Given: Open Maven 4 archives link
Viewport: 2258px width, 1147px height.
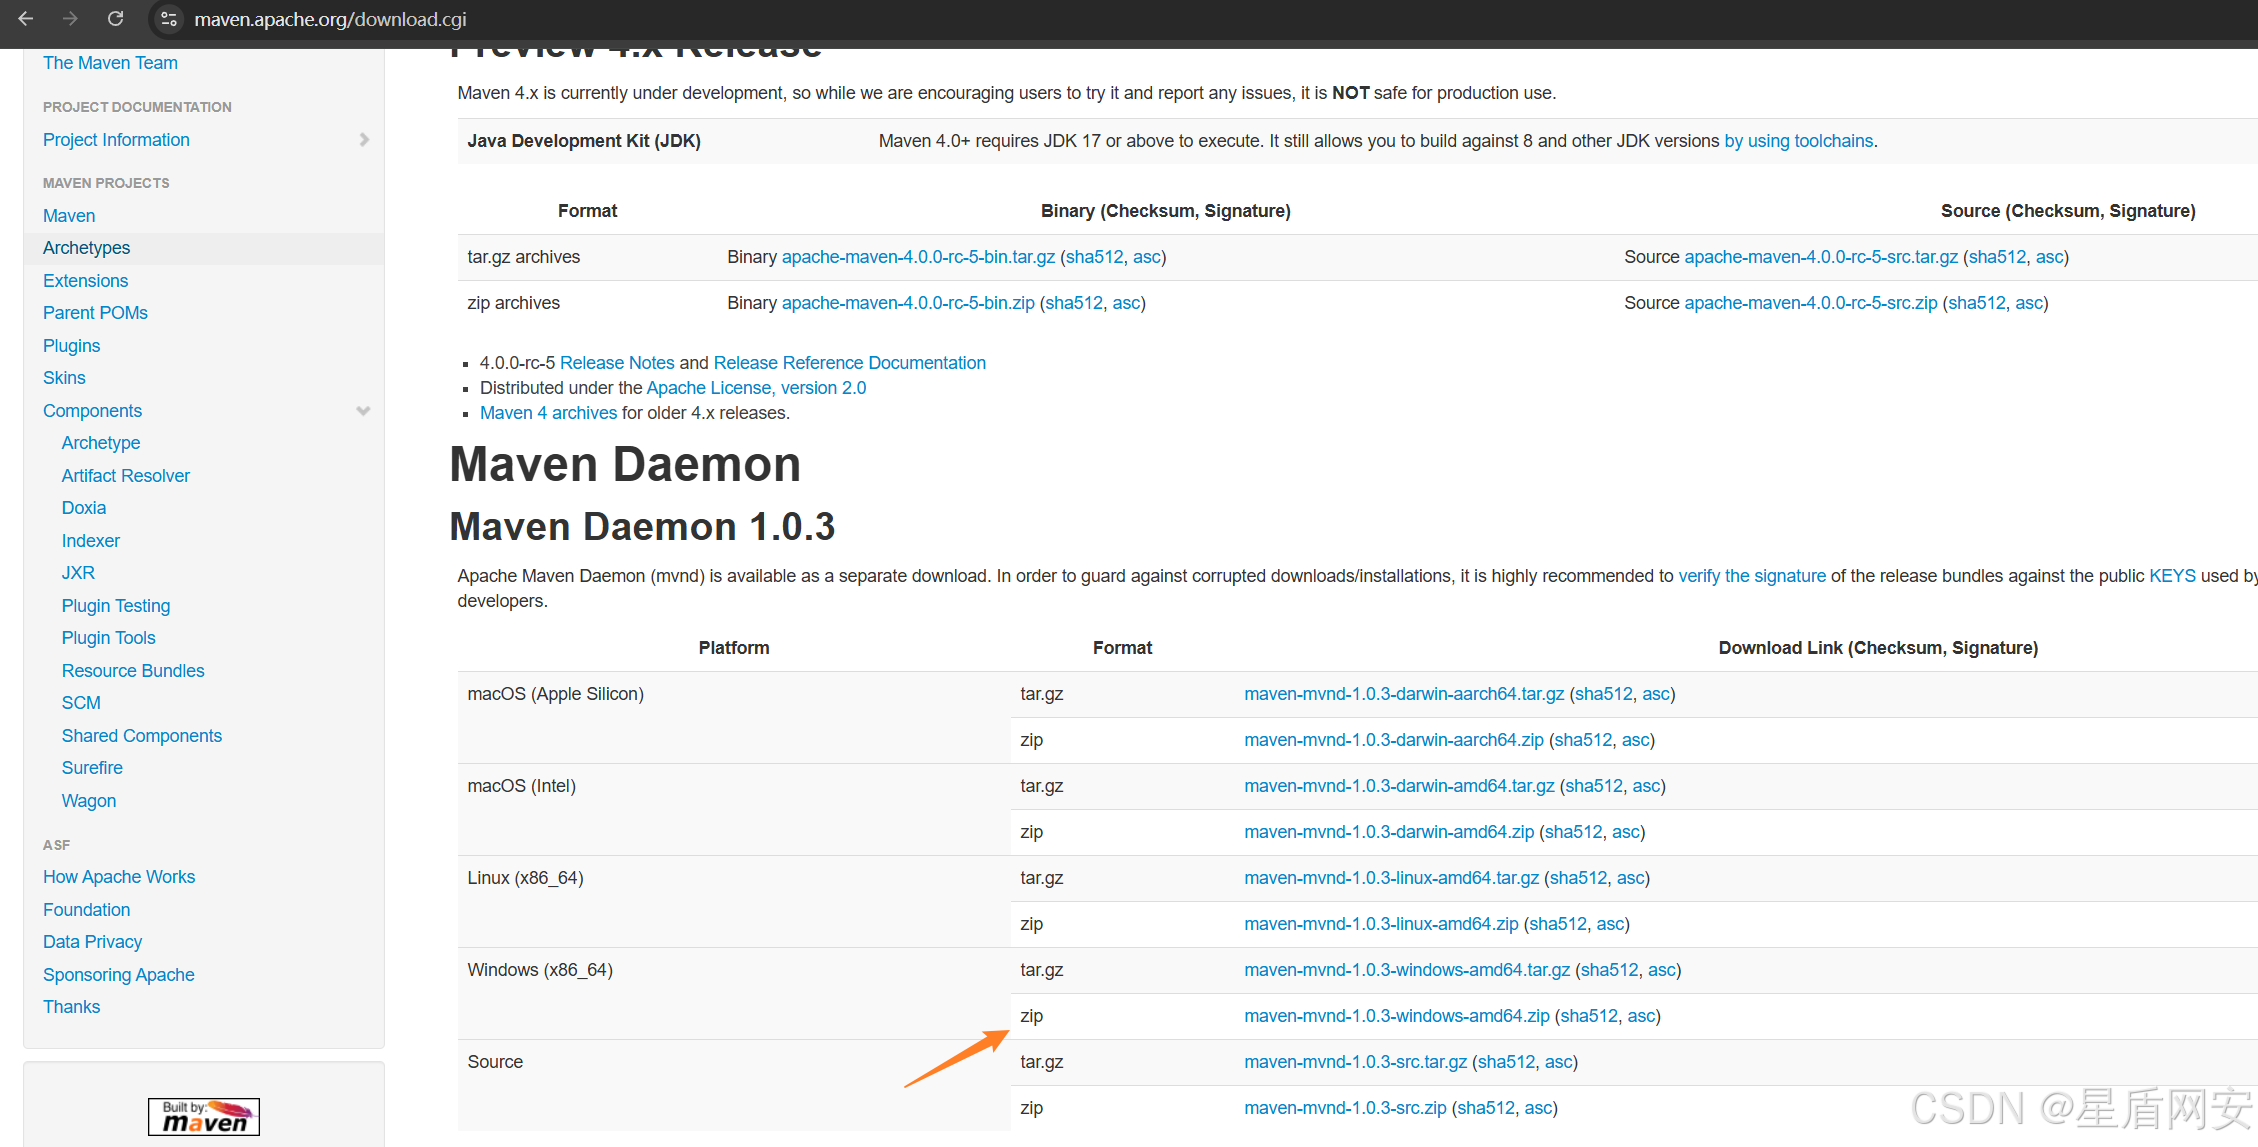Looking at the screenshot, I should coord(548,413).
